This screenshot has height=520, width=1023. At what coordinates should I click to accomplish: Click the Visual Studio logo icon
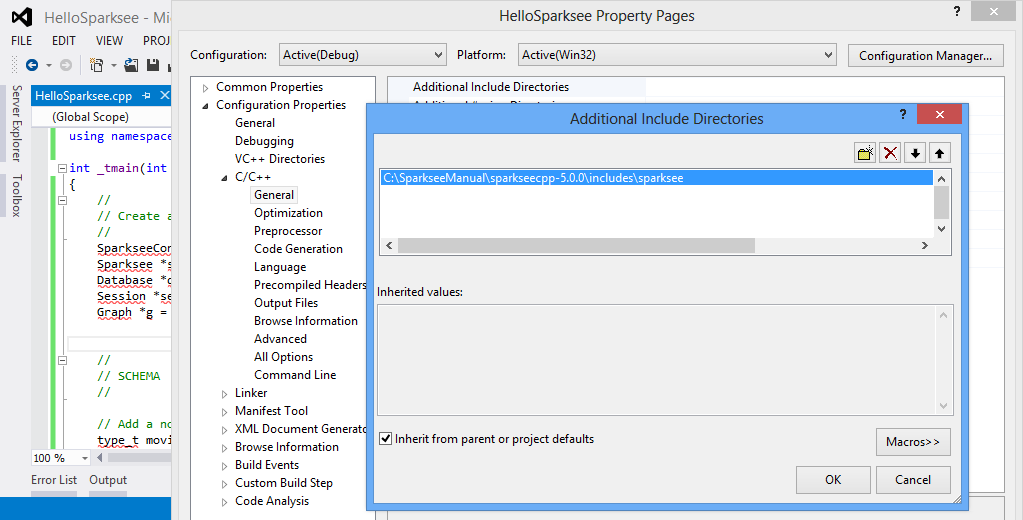coord(22,17)
